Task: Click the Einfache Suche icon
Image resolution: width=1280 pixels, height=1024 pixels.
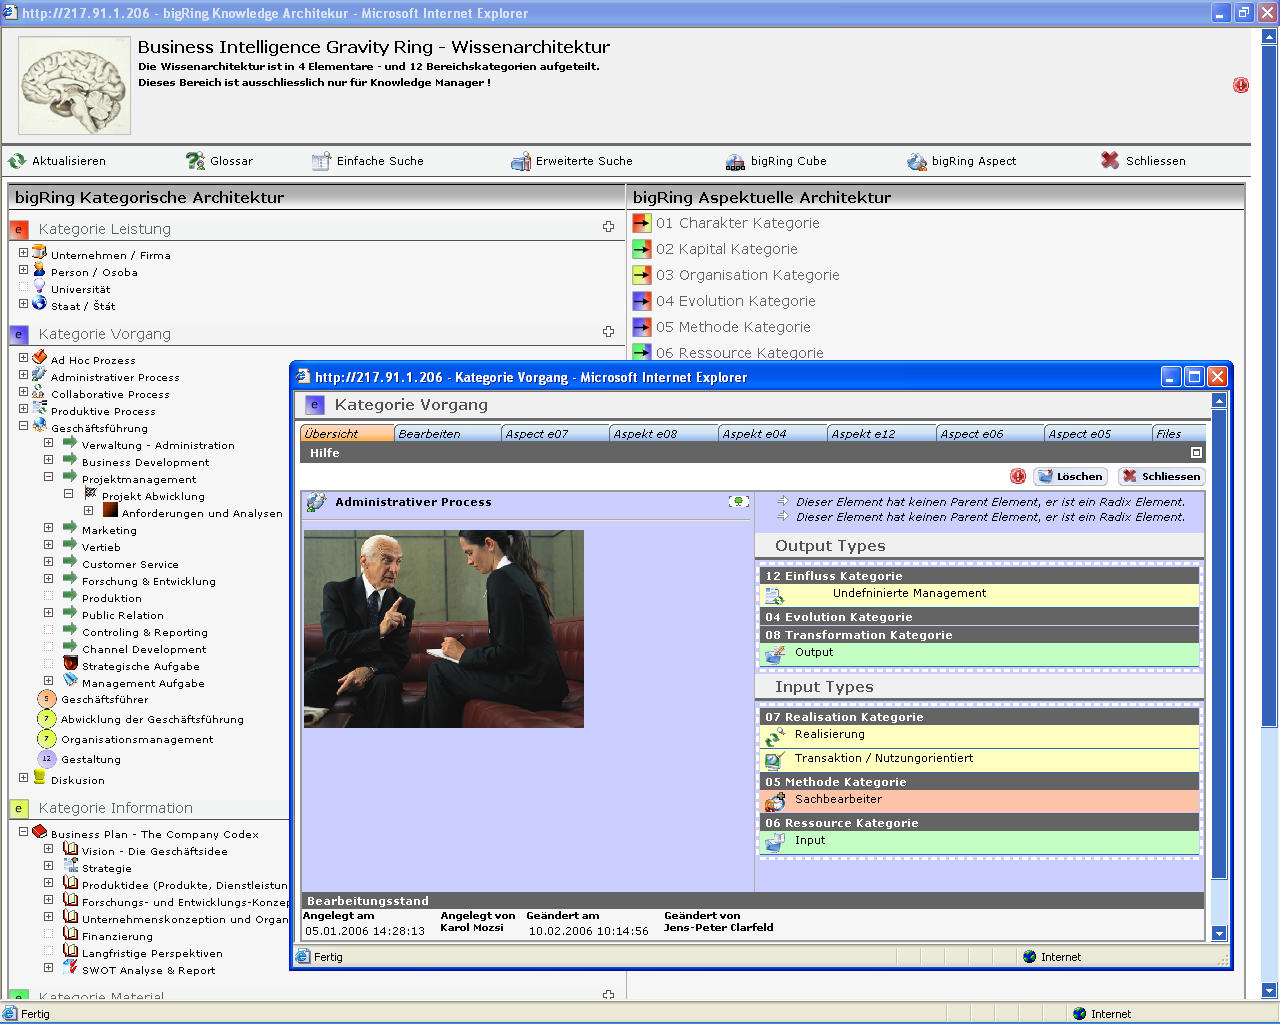Action: tap(321, 161)
